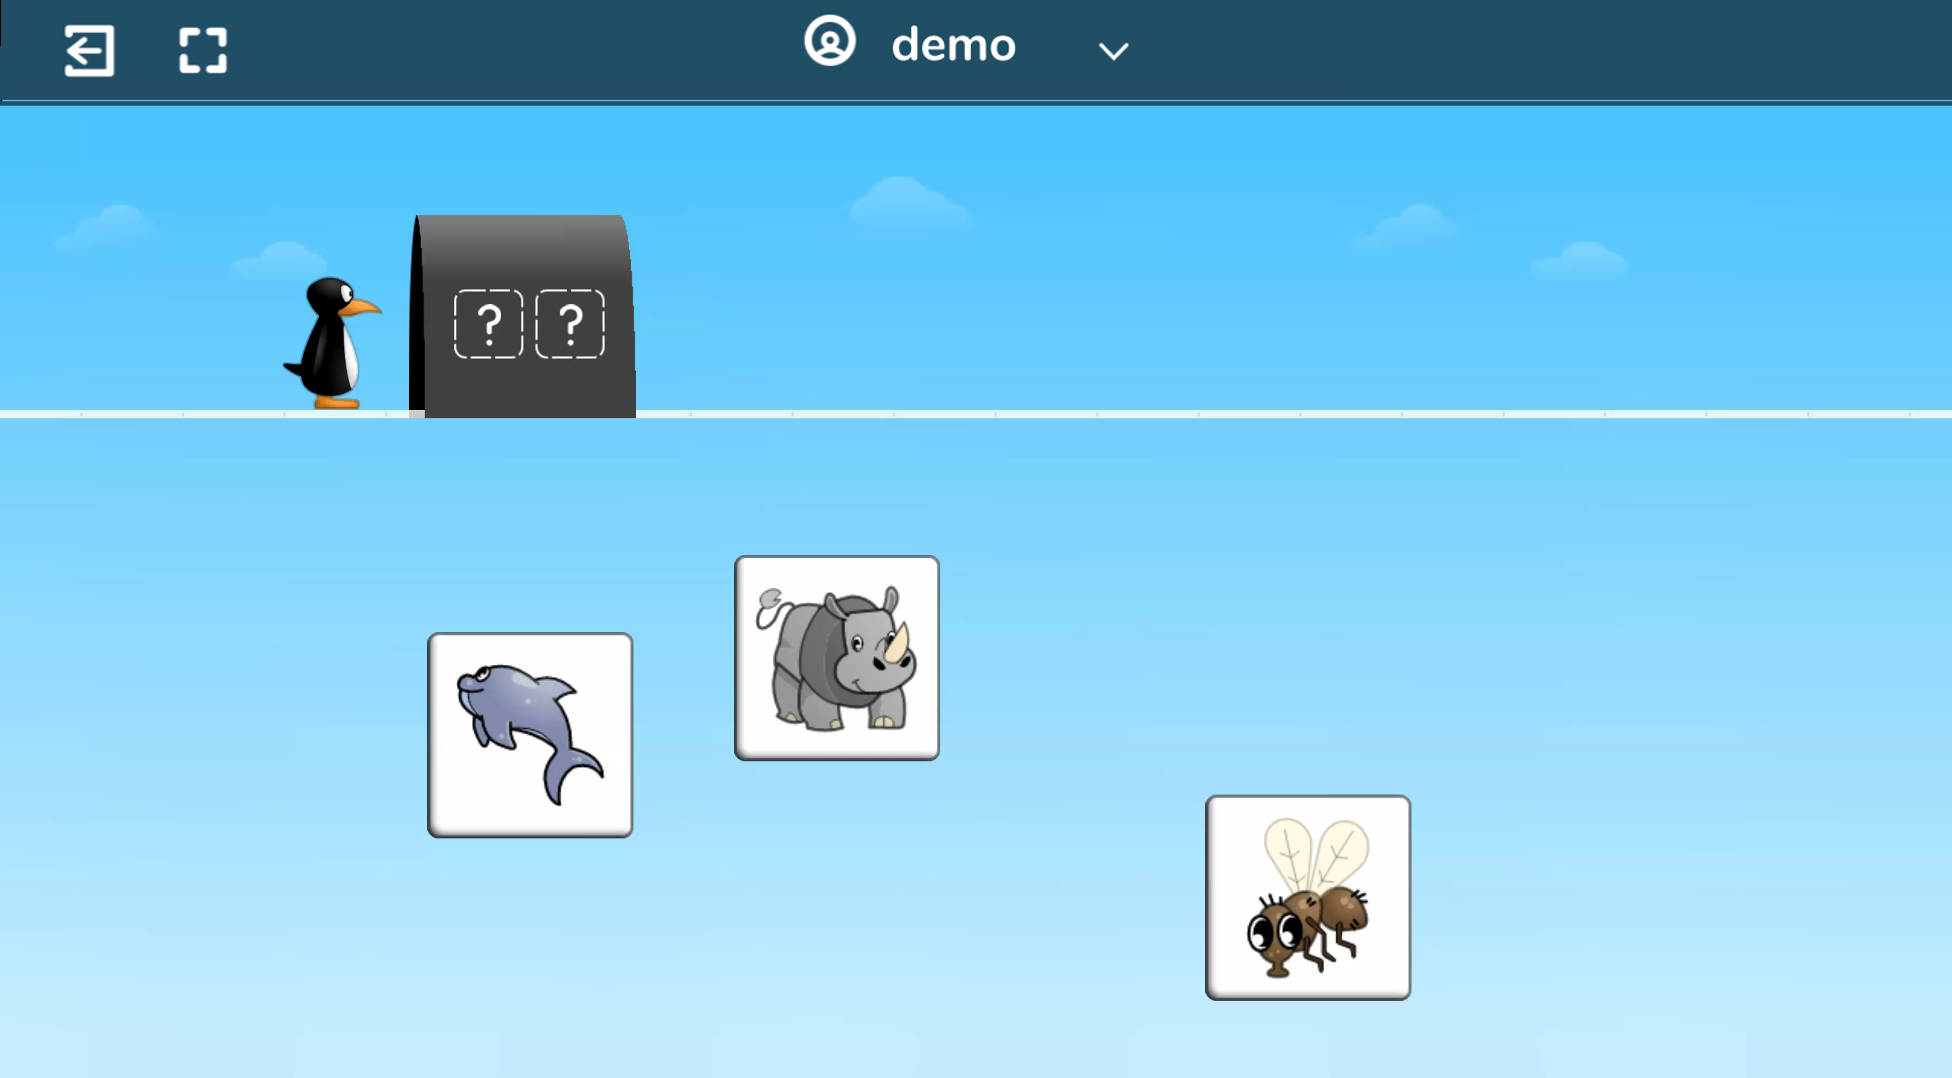This screenshot has width=1952, height=1078.
Task: Click the exit activity arrow icon
Action: click(x=89, y=50)
